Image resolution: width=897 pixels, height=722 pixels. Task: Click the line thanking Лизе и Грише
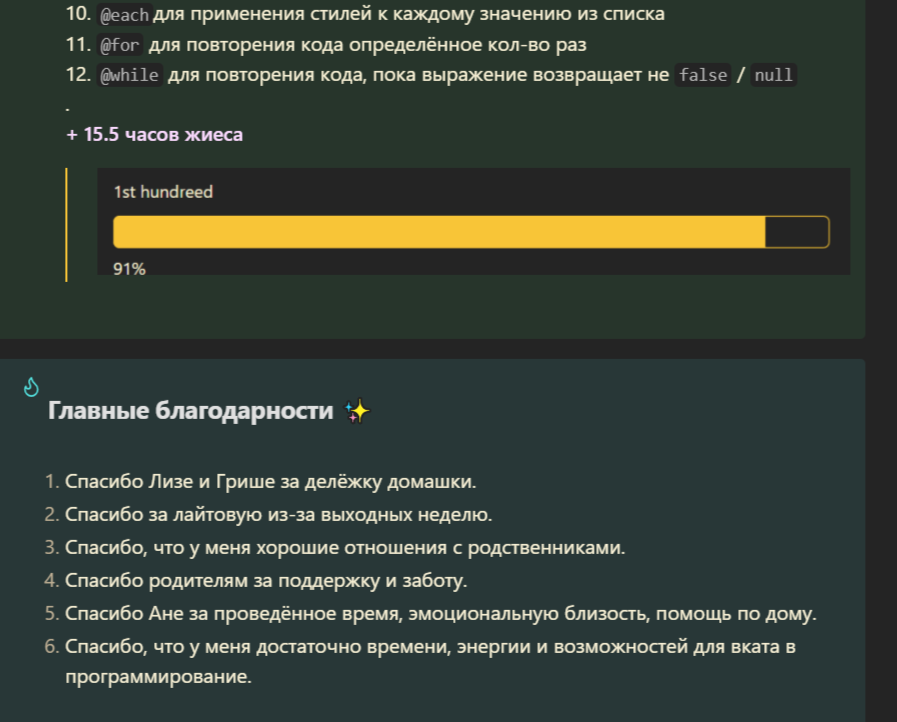pos(271,482)
